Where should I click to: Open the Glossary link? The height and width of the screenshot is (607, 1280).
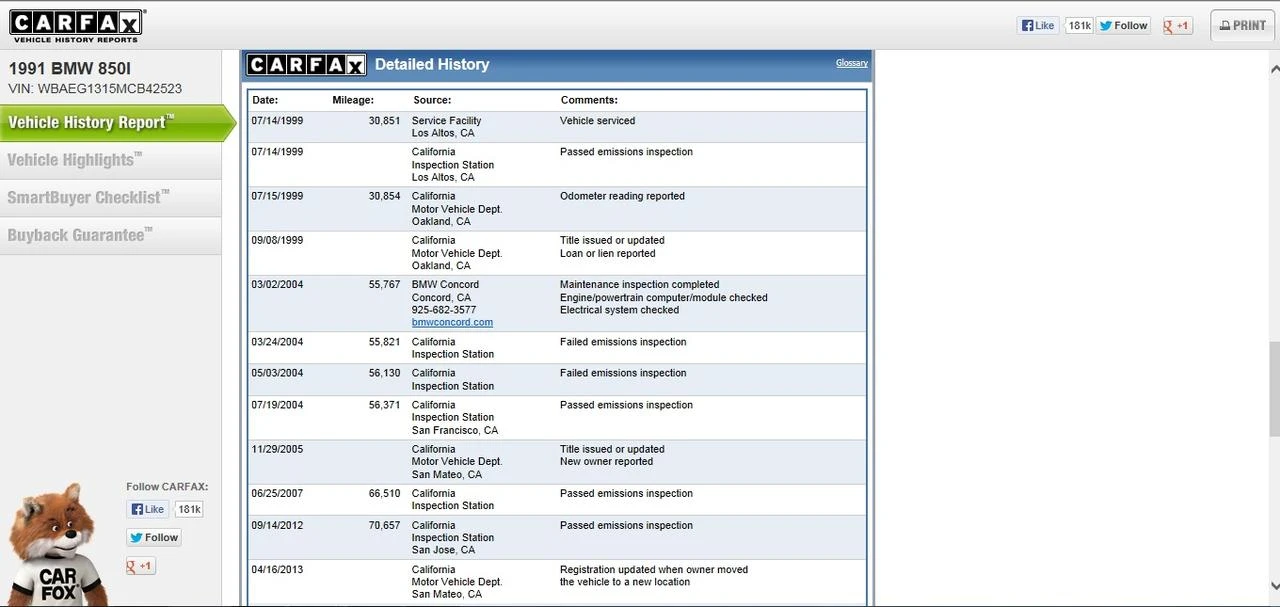(x=852, y=63)
